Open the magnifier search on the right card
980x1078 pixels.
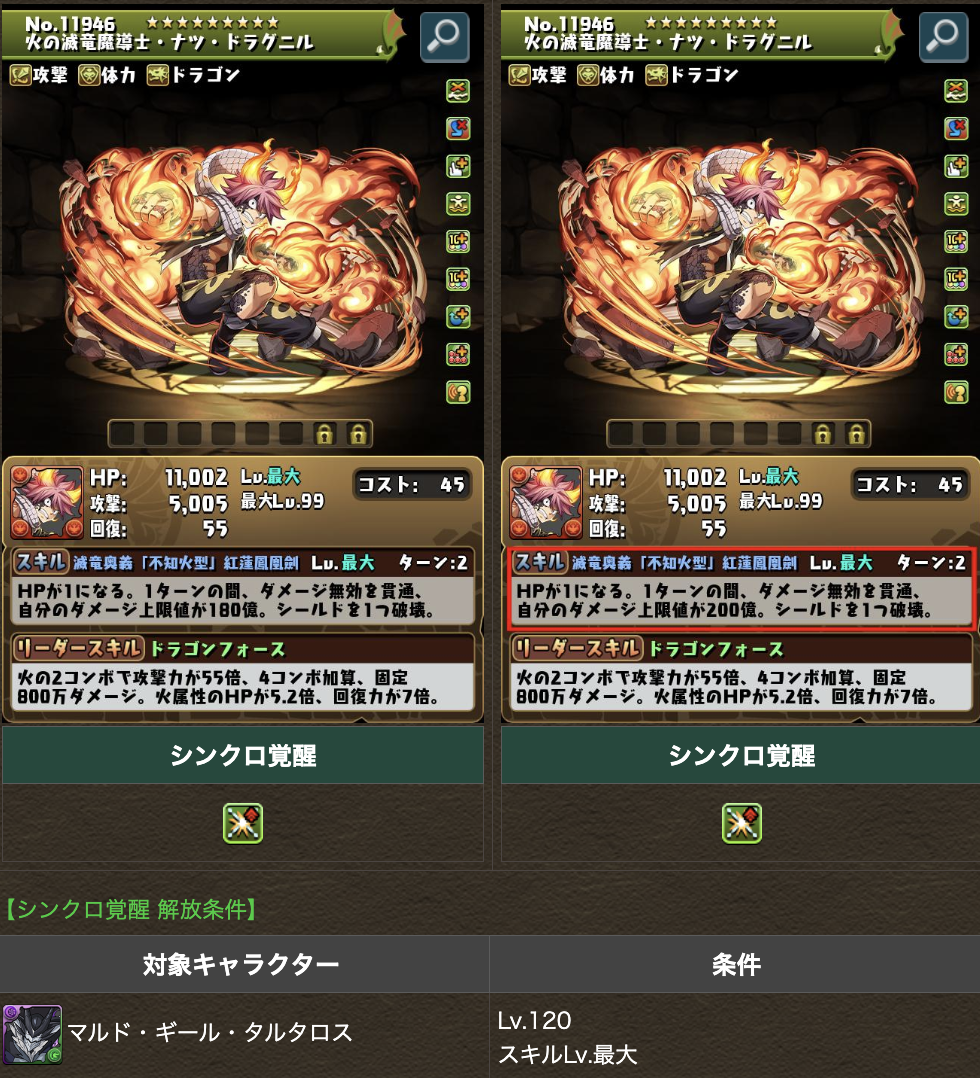[943, 37]
